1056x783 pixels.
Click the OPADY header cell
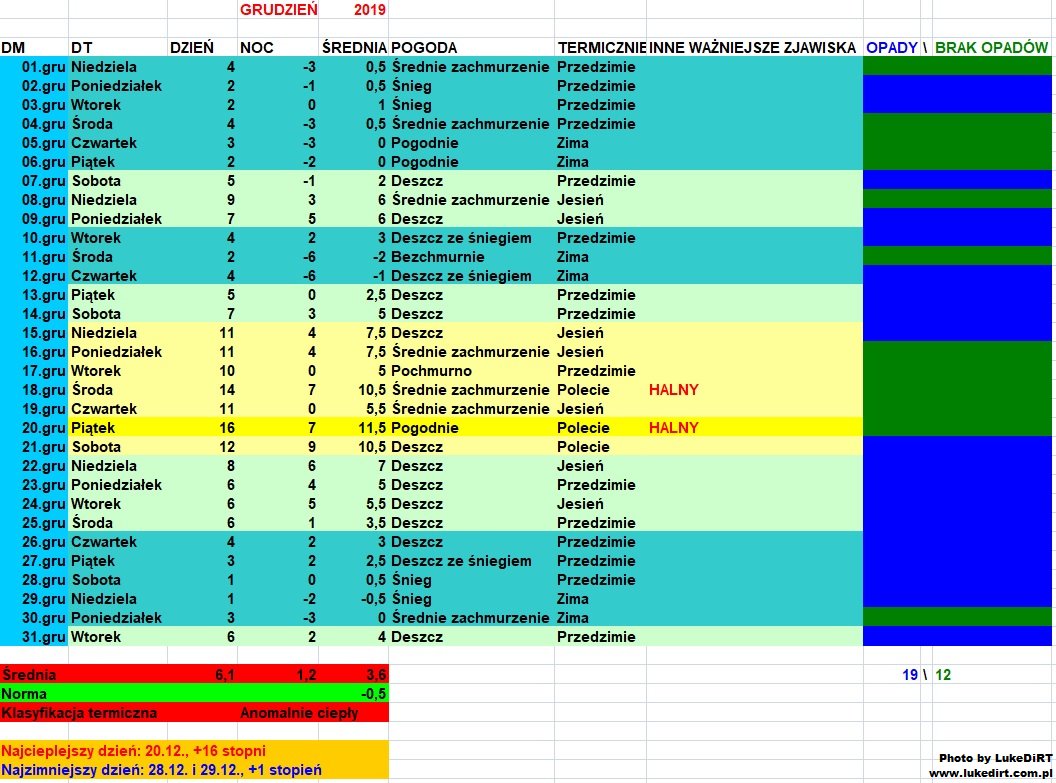pyautogui.click(x=892, y=48)
